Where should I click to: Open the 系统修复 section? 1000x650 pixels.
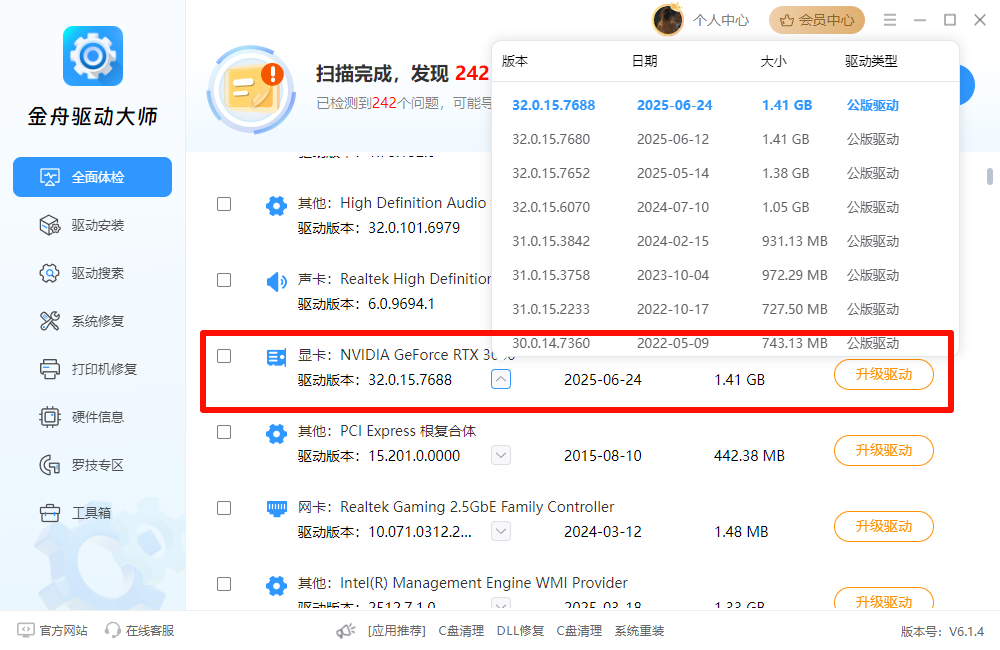click(82, 321)
